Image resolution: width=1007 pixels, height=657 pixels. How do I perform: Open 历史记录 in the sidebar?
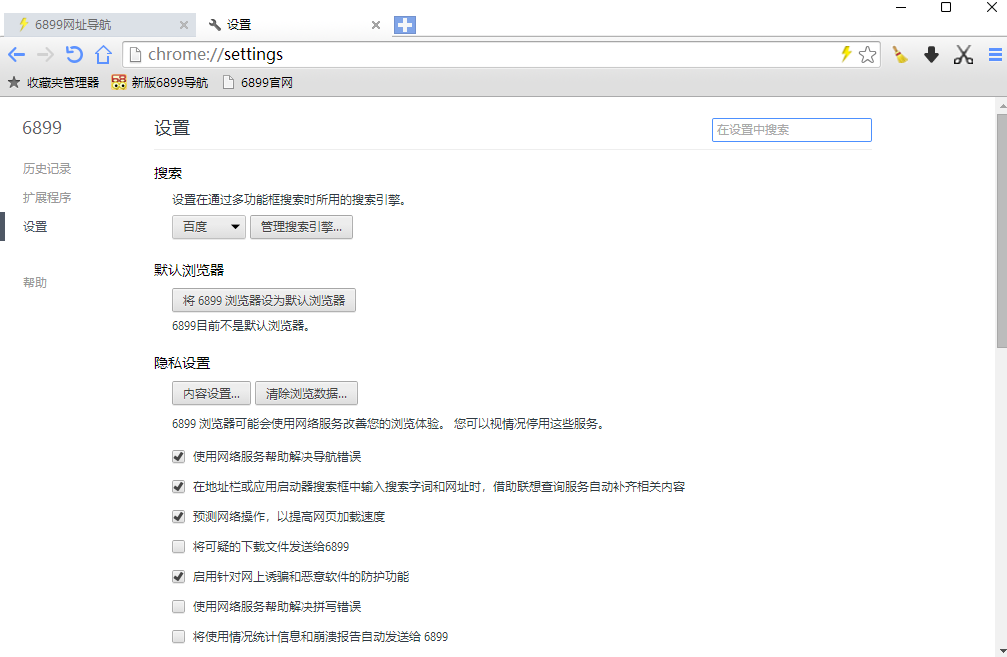click(x=47, y=169)
